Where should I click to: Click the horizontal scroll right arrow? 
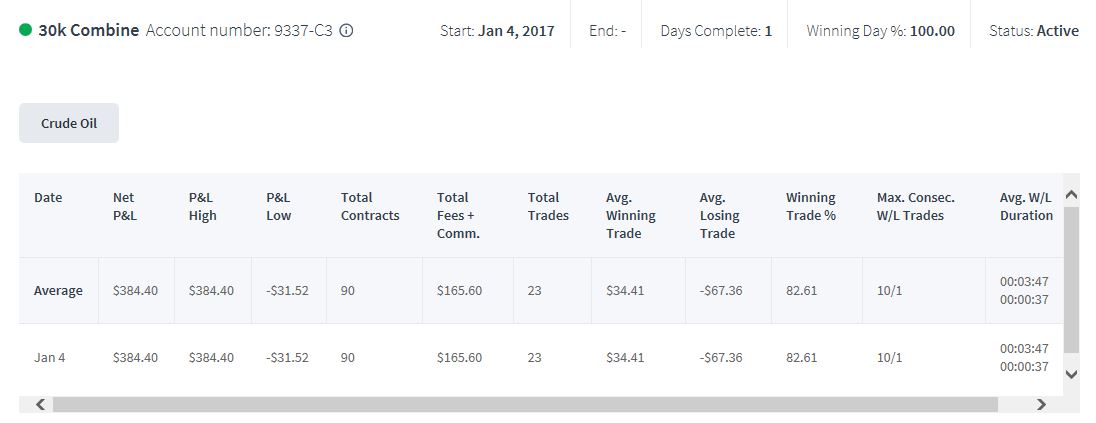1041,404
